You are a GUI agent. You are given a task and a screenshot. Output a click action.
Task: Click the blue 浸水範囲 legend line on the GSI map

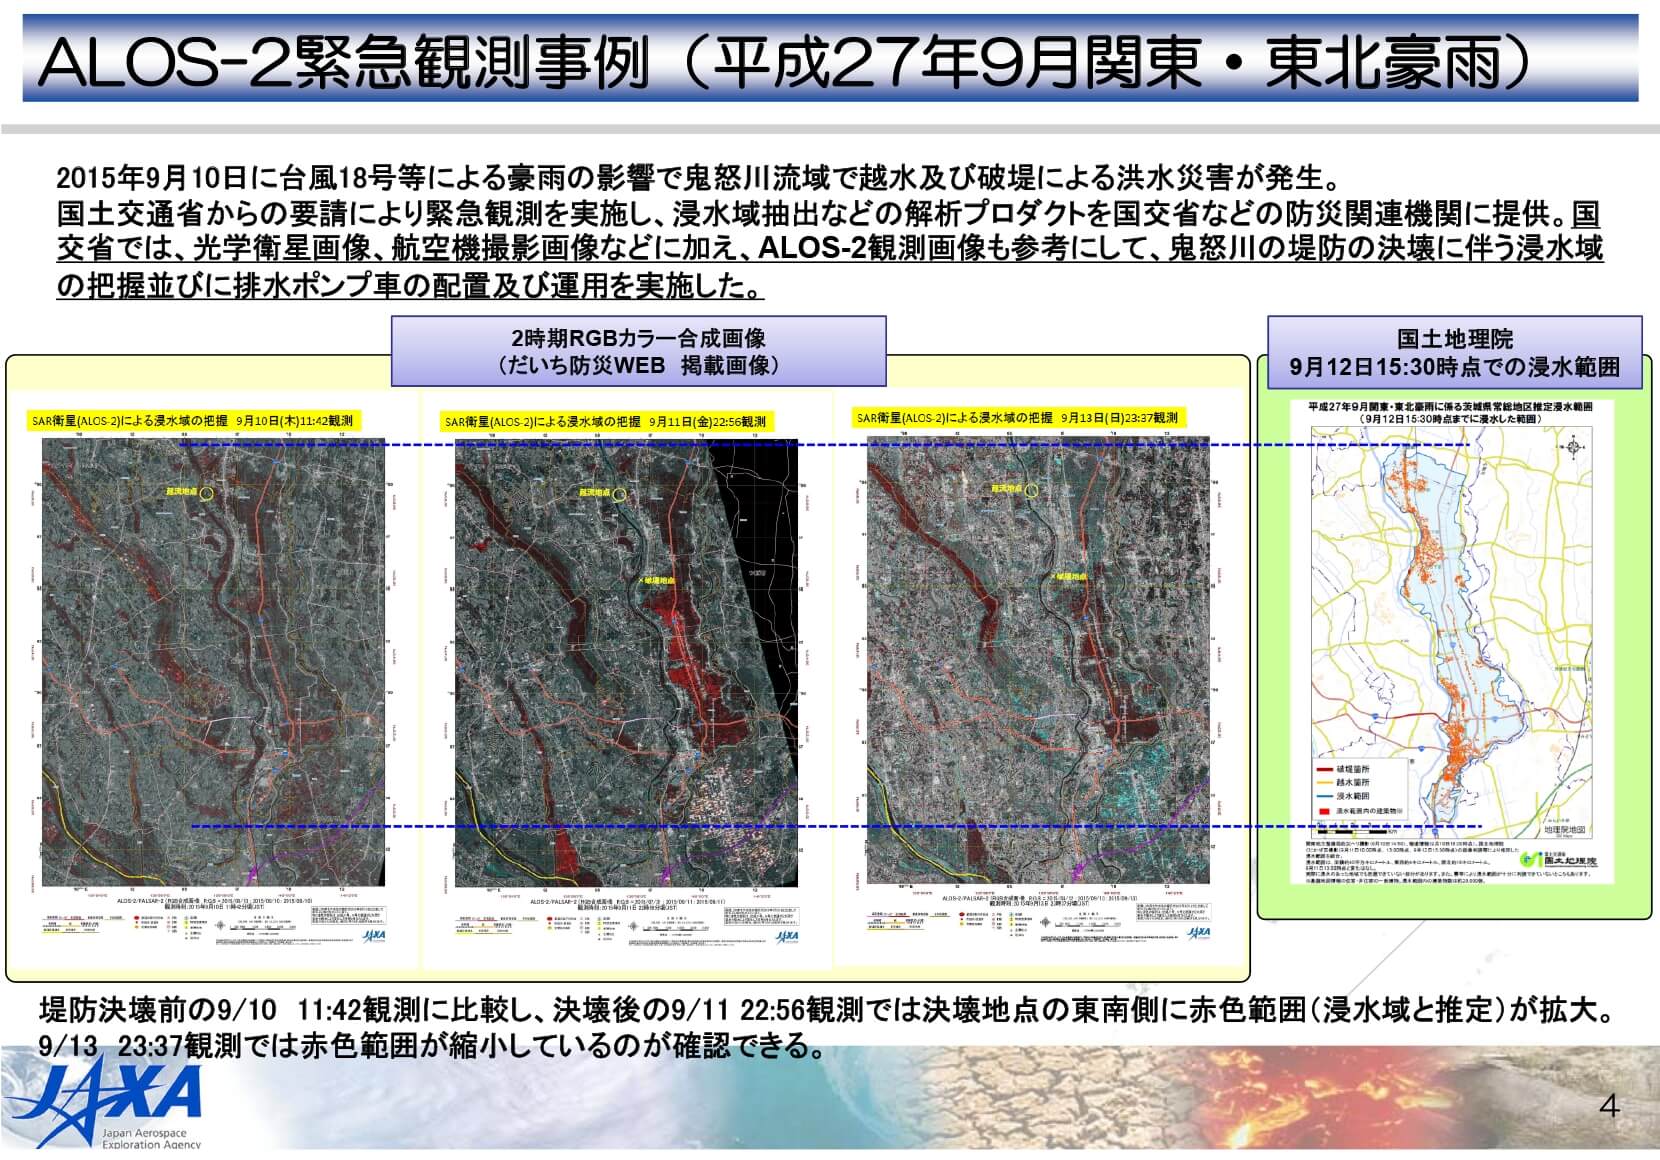[1325, 796]
